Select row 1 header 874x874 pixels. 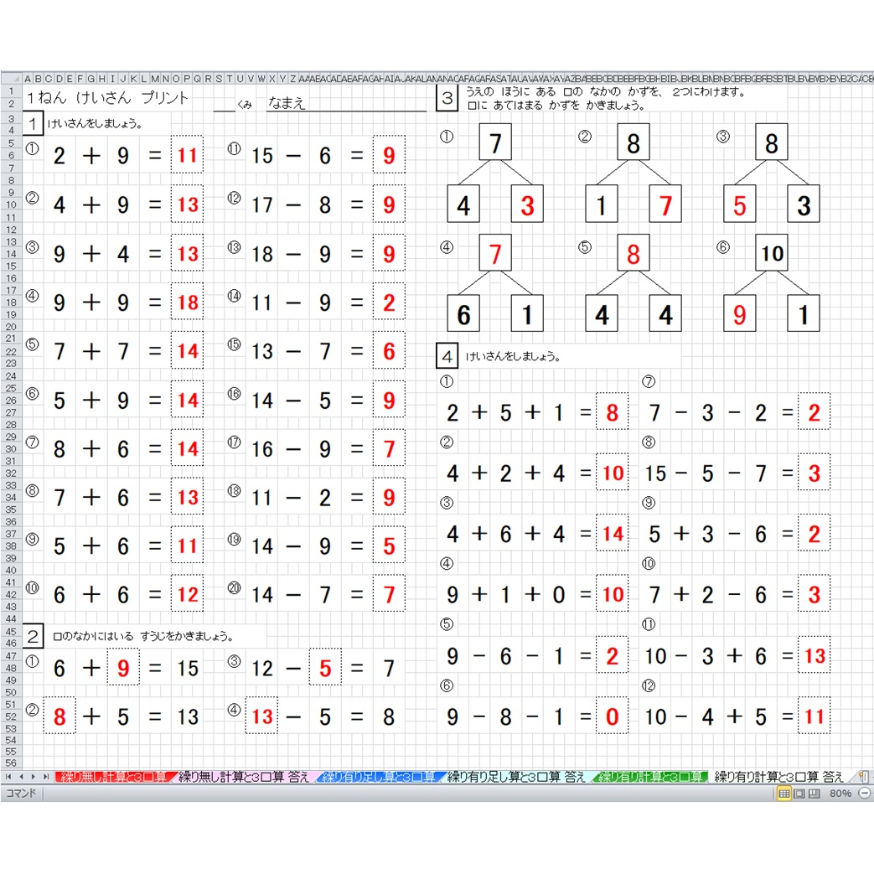pos(11,91)
